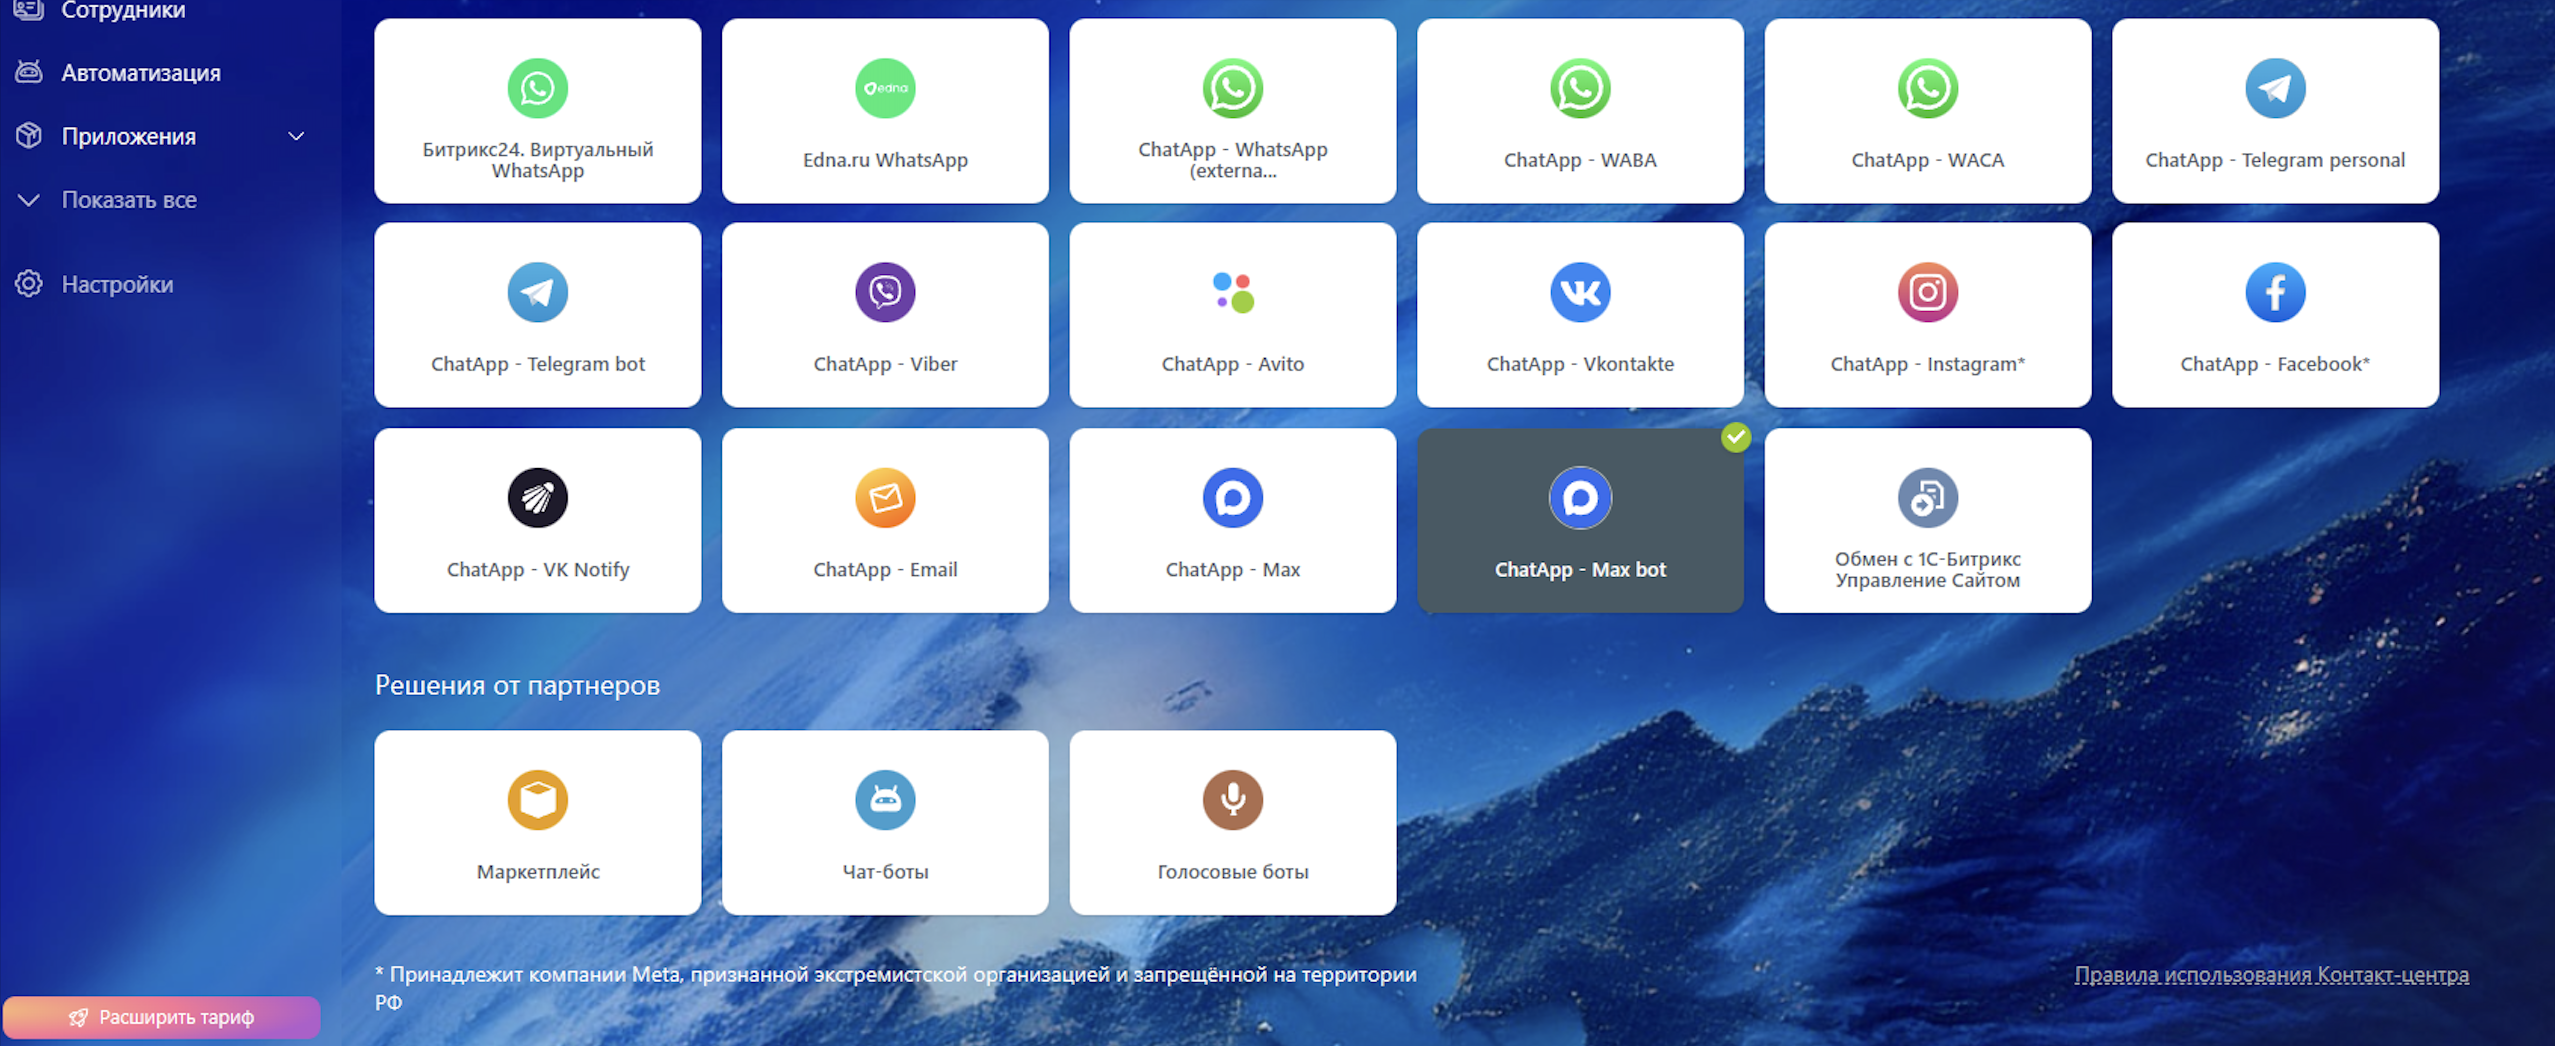2555x1046 pixels.
Task: Click the Маркетплейс box icon
Action: (538, 800)
